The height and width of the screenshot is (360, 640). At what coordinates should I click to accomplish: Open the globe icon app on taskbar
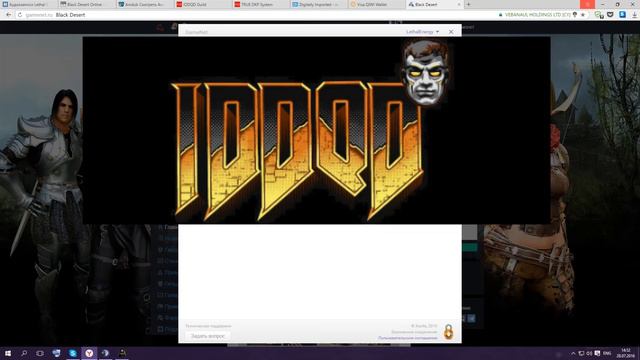[105, 353]
